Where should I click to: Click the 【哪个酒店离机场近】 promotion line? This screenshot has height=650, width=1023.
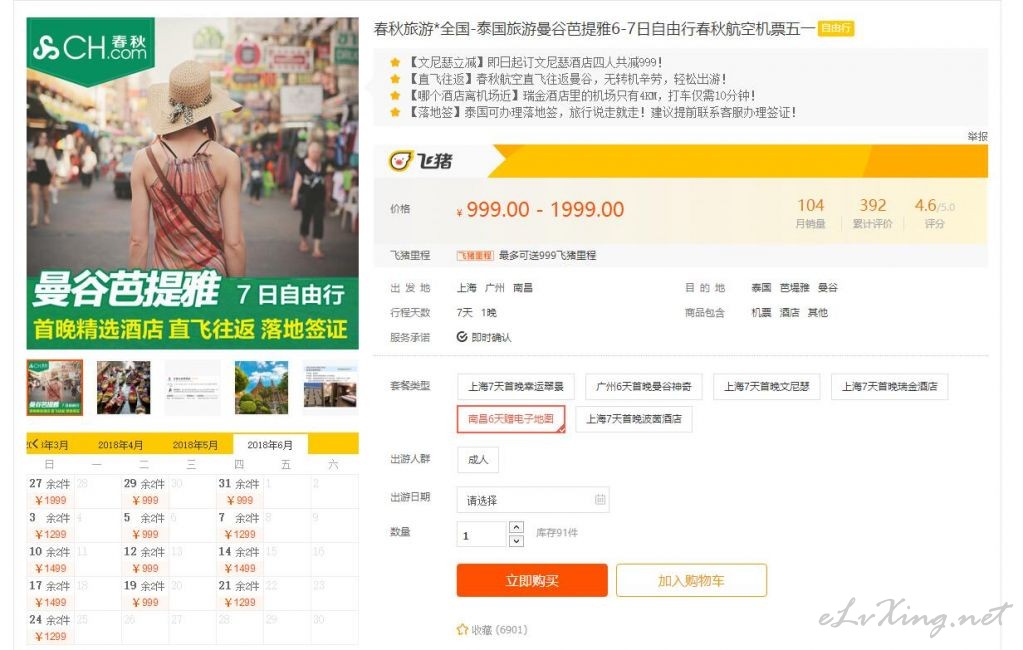[x=580, y=96]
